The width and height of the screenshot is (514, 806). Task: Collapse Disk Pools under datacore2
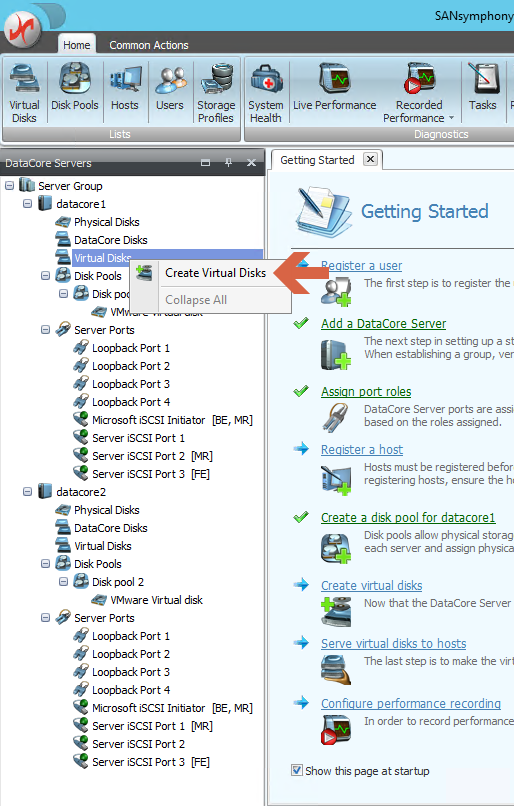(45, 564)
